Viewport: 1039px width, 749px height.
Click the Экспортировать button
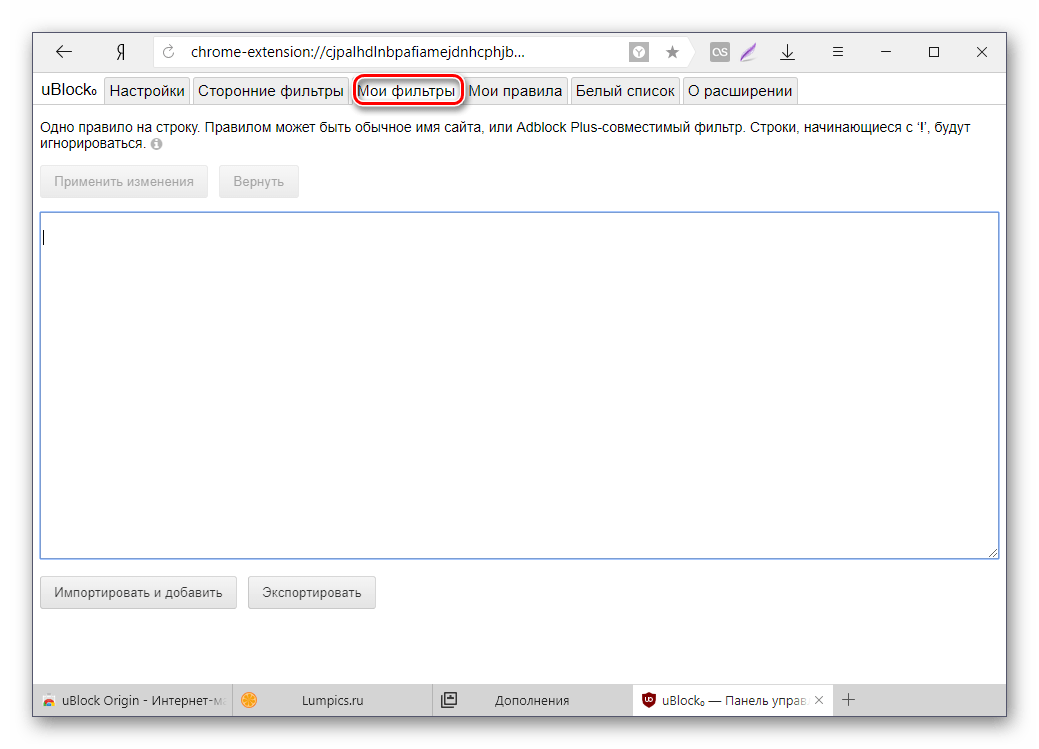pos(311,592)
